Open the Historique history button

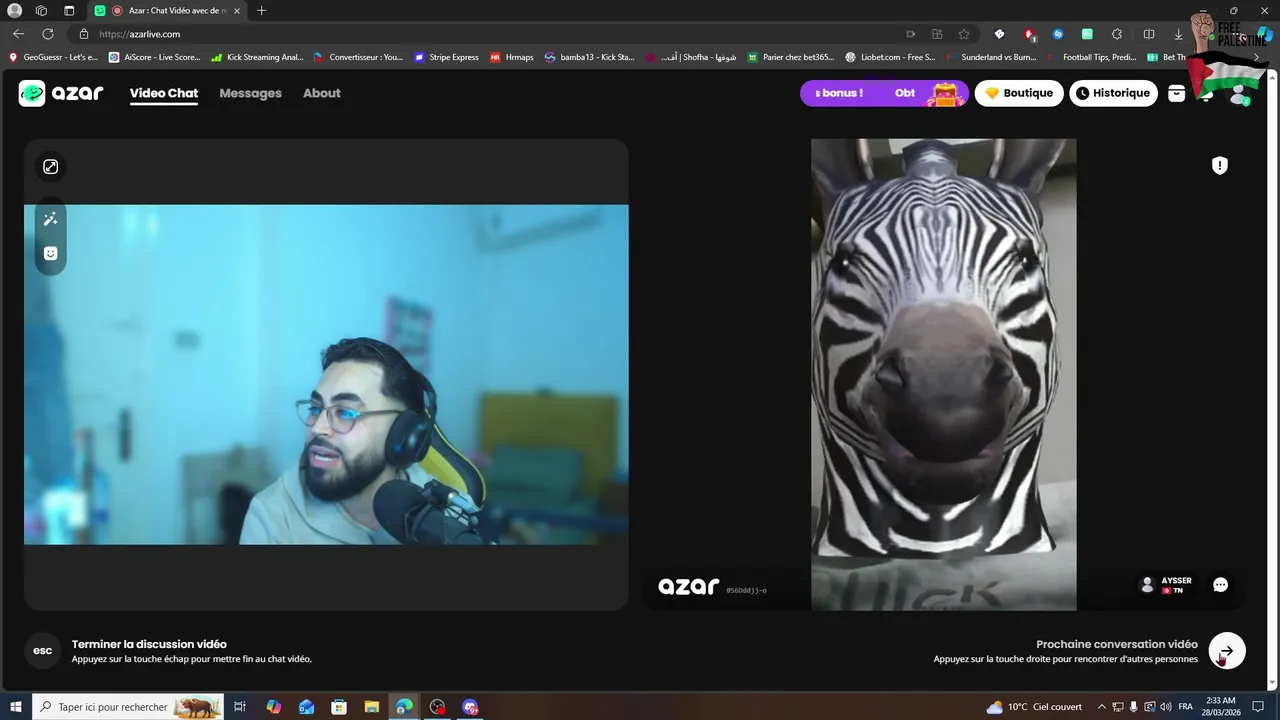(1113, 93)
